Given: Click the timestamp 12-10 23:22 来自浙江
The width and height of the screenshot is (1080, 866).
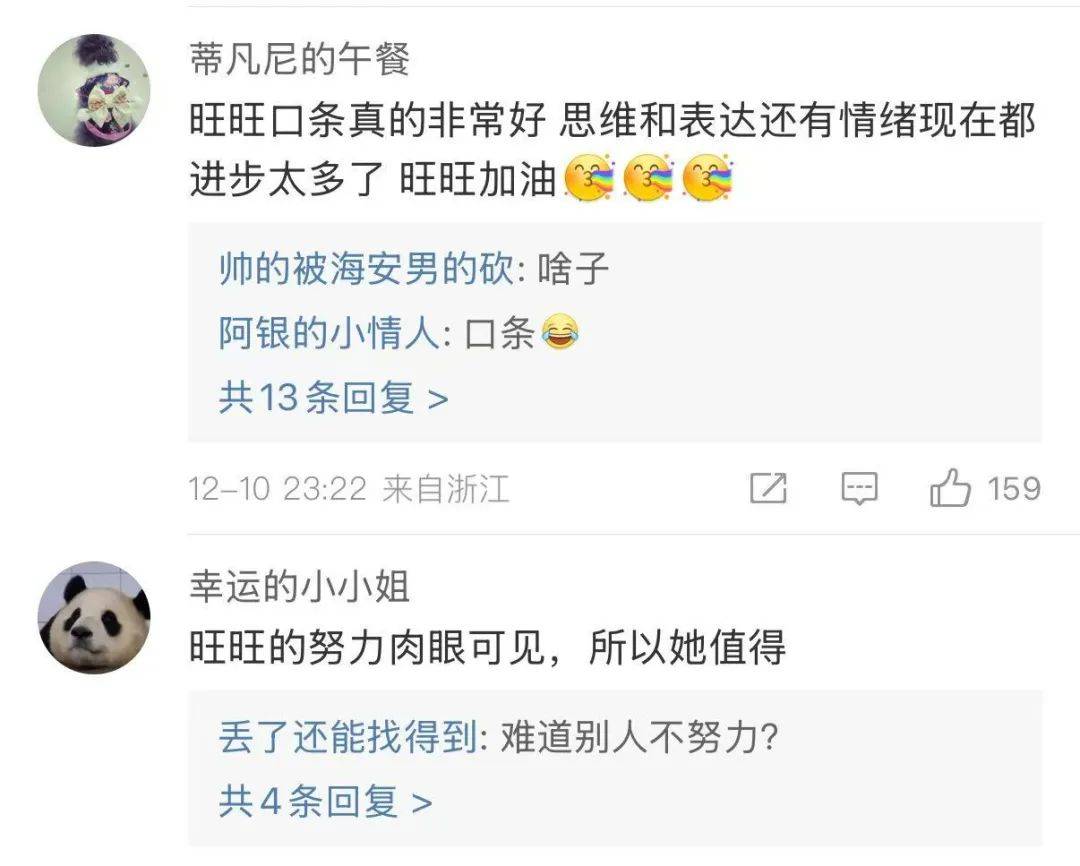Looking at the screenshot, I should [349, 488].
